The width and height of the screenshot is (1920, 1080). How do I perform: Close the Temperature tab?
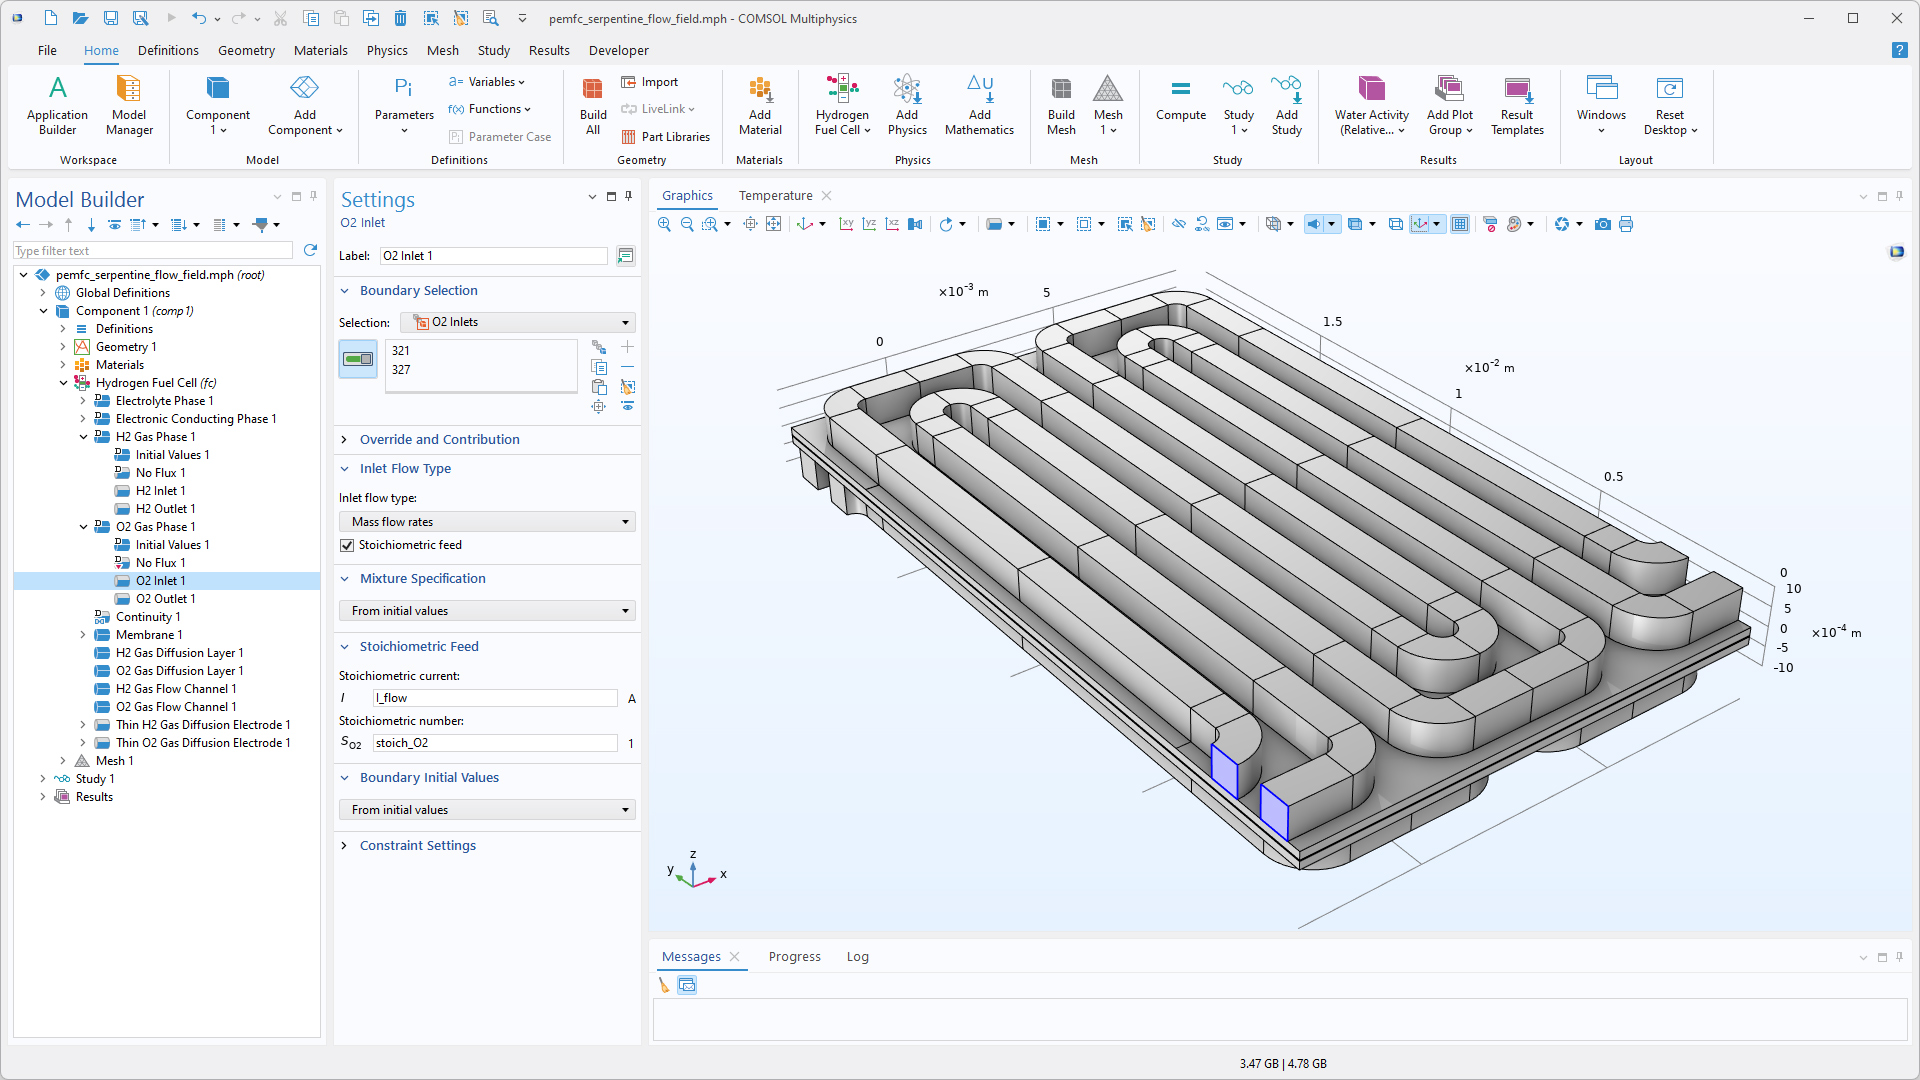826,196
